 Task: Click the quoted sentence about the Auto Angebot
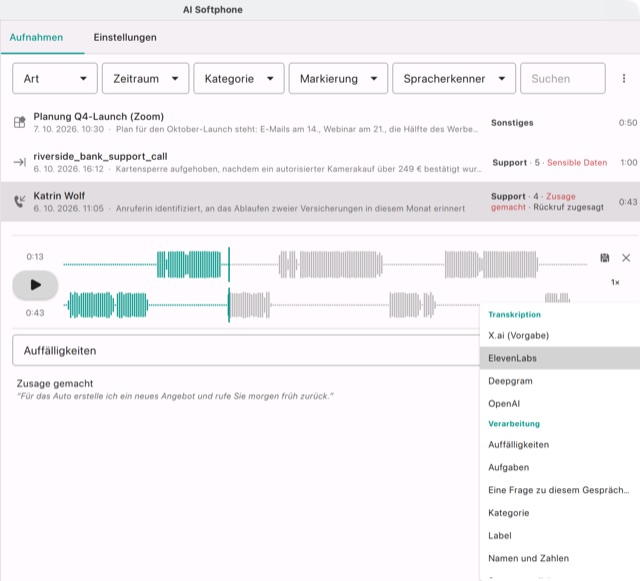click(175, 396)
